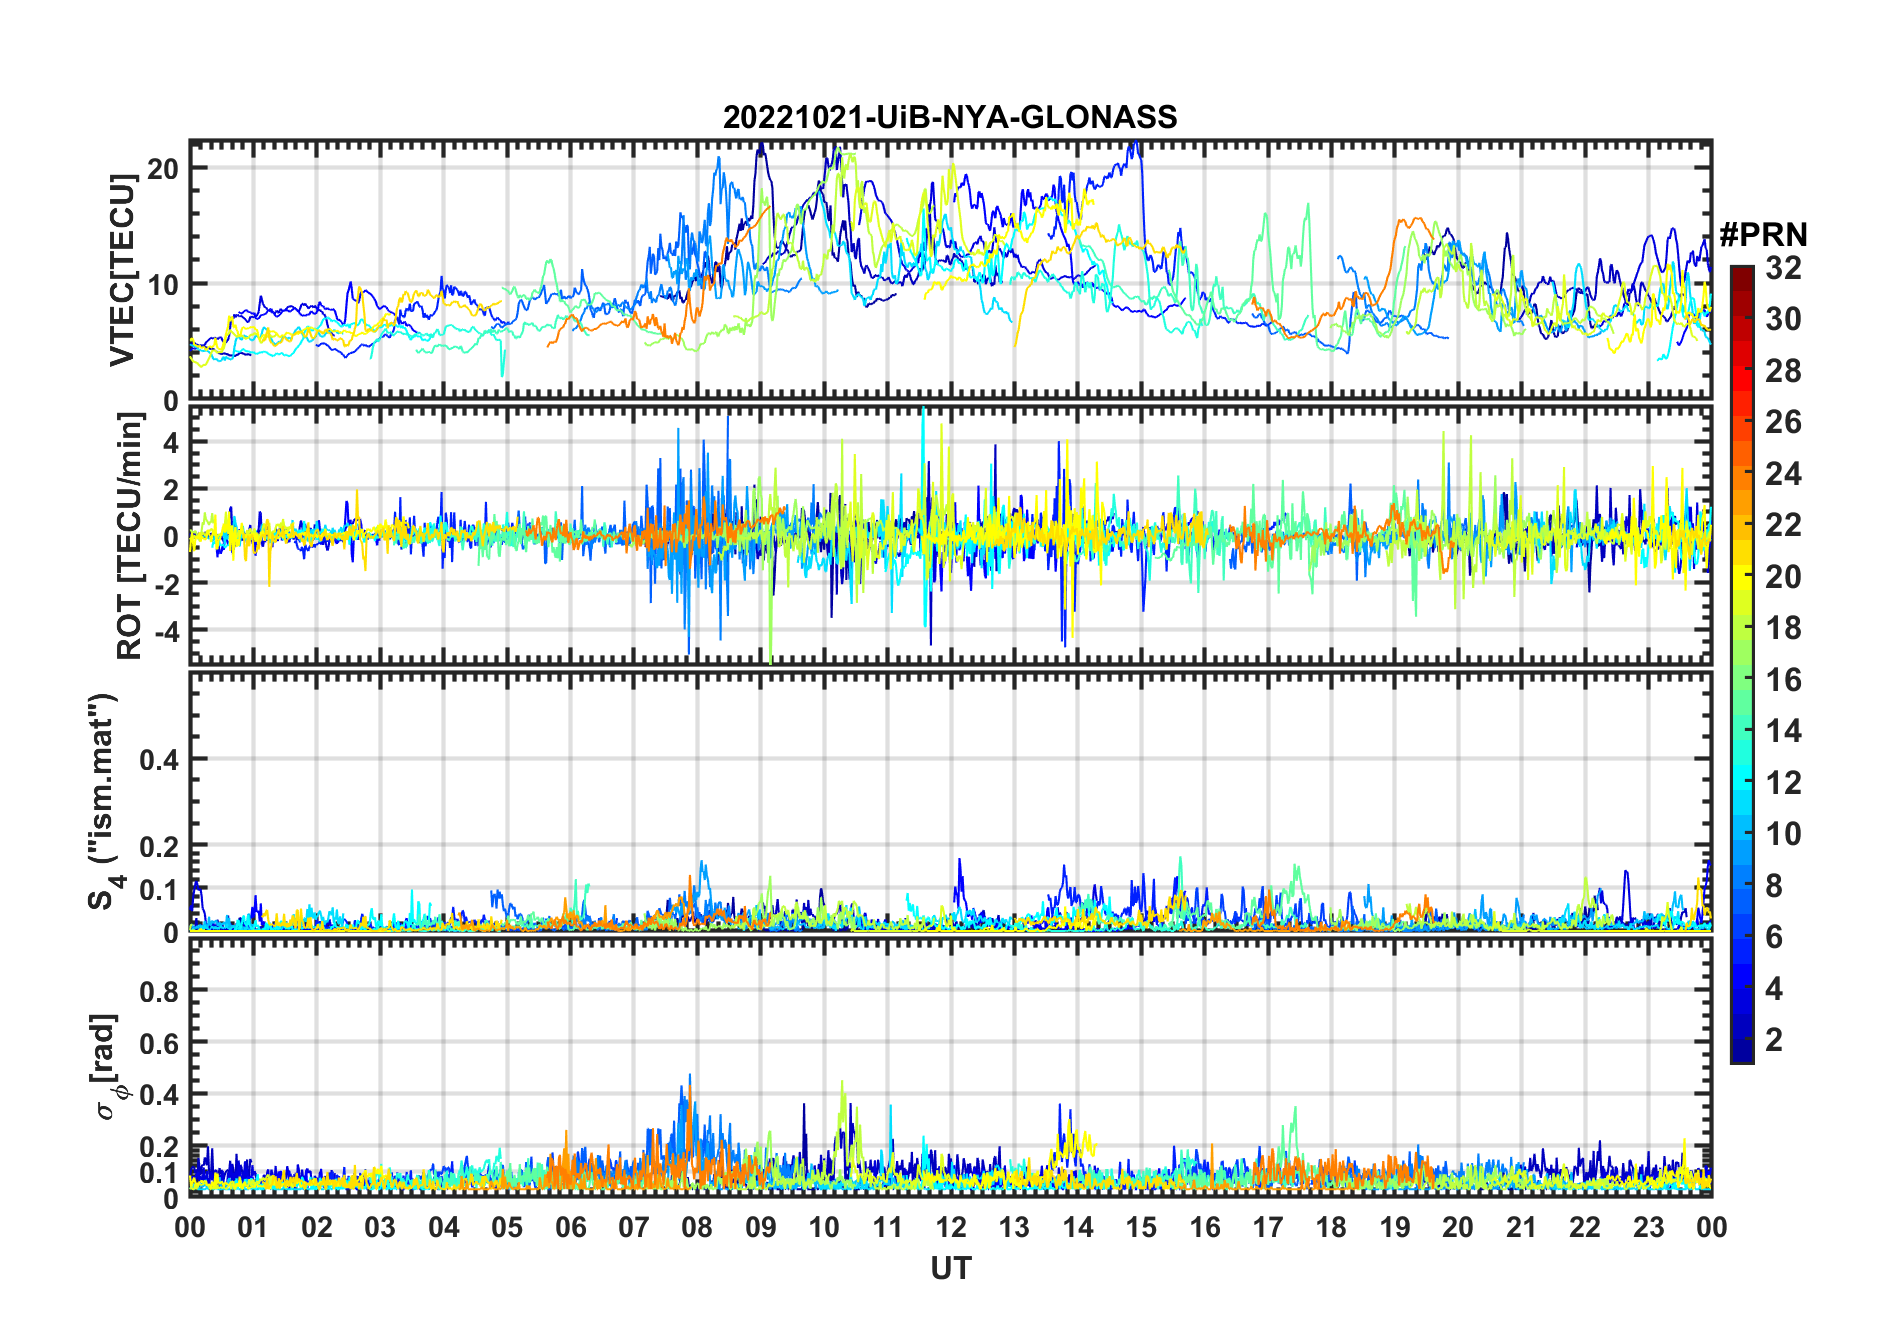Click x-axis hour tick label 07
This screenshot has width=1902, height=1330.
coord(634,1227)
